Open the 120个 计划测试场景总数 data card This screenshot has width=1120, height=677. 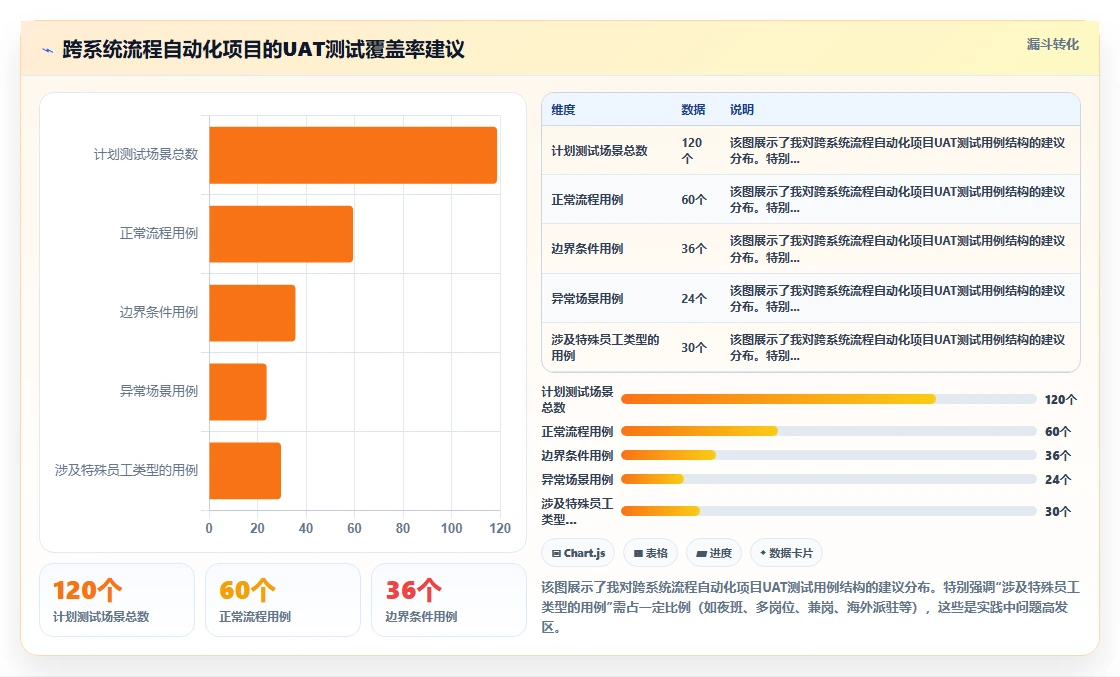pos(117,600)
